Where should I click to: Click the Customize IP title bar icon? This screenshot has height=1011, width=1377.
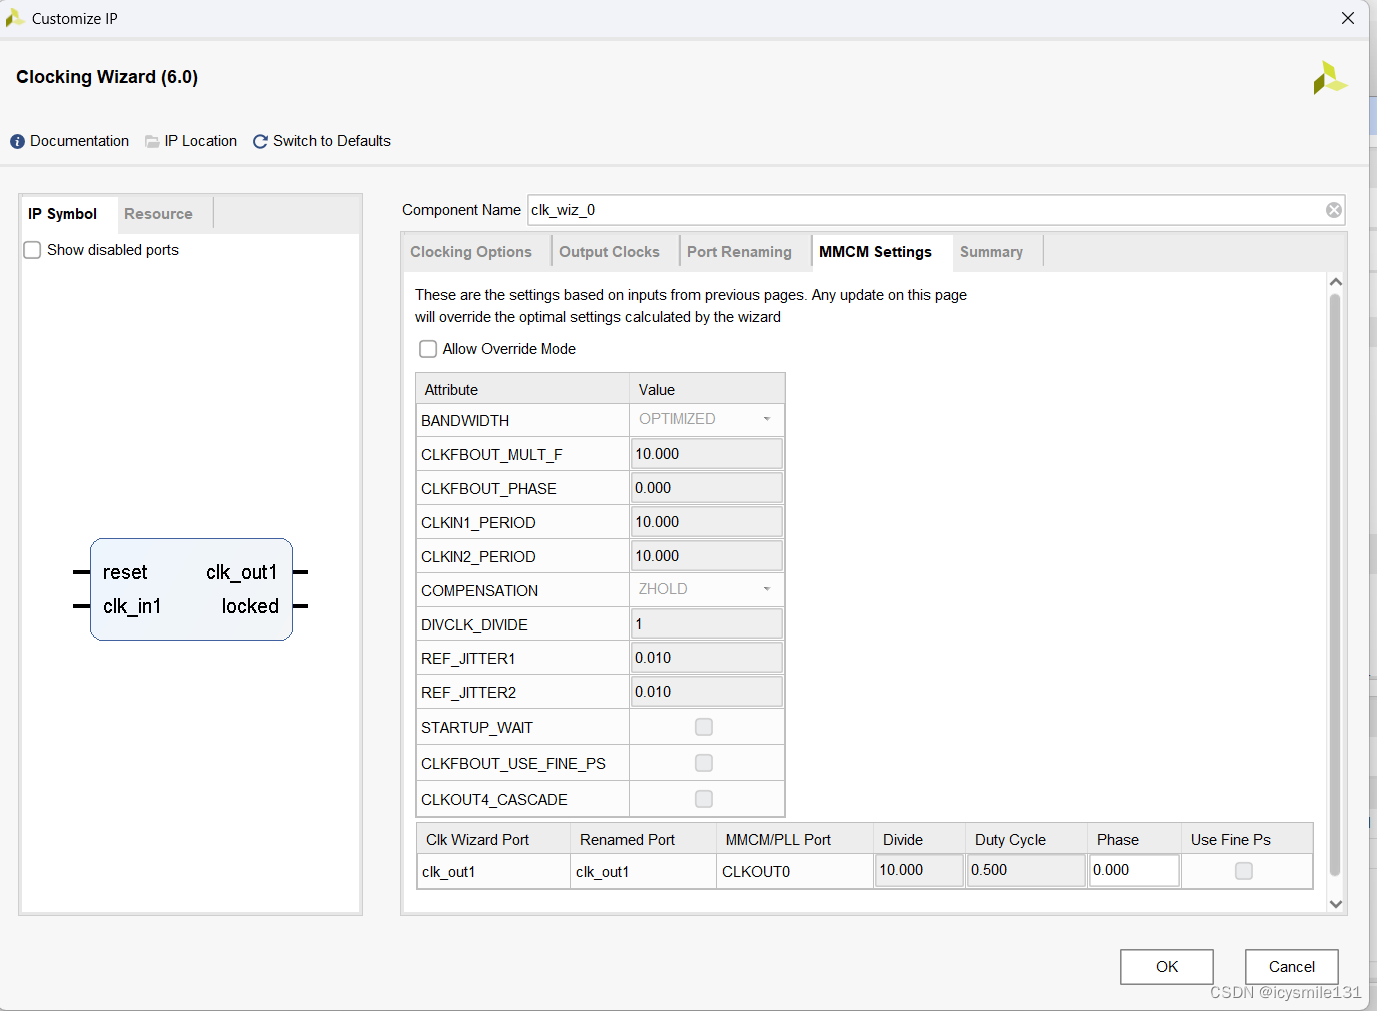(x=14, y=18)
